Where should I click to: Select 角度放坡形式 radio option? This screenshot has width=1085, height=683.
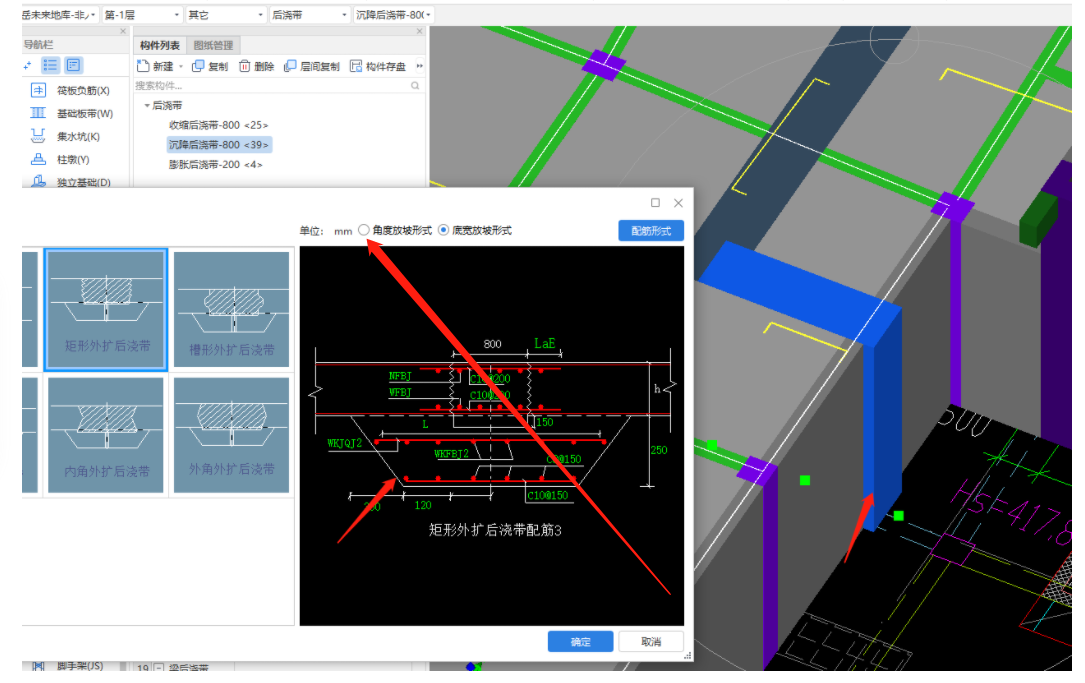(x=364, y=230)
